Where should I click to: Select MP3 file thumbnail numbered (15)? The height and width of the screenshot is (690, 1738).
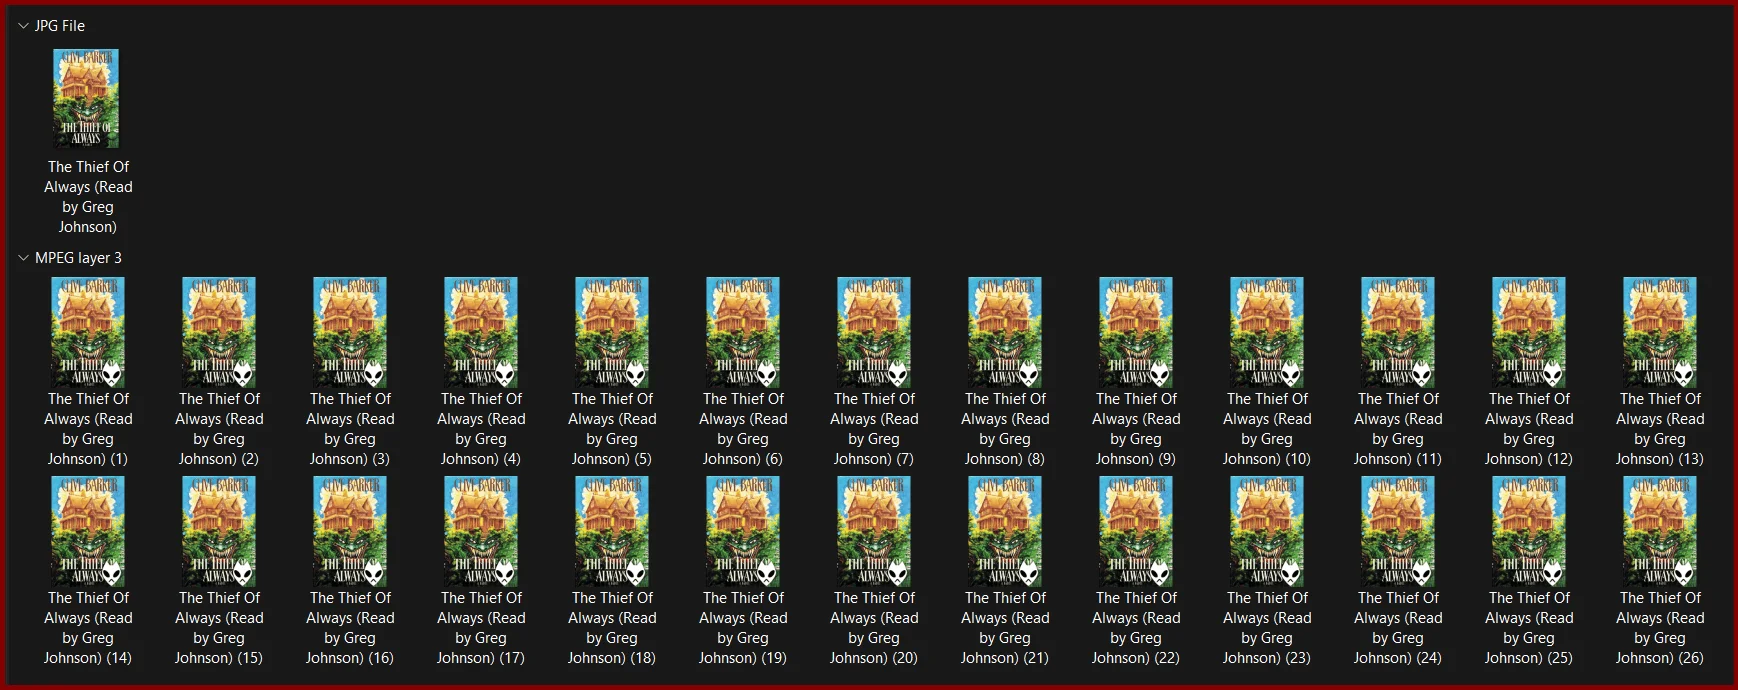219,532
